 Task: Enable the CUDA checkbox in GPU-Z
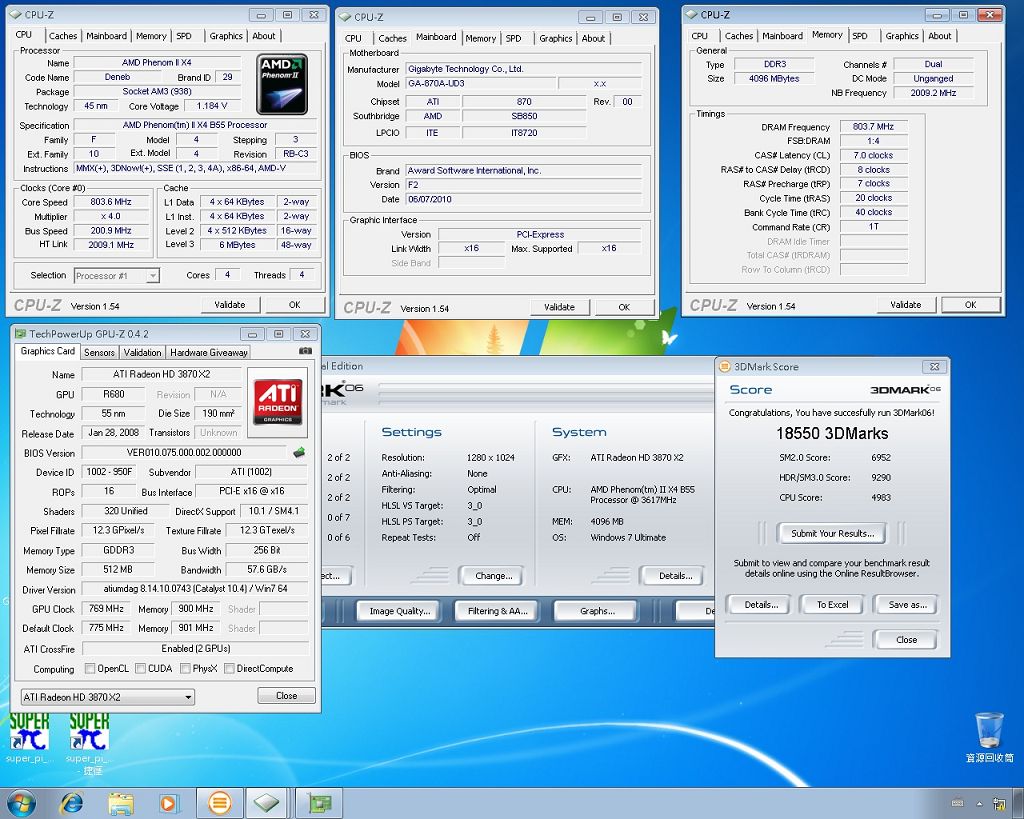pyautogui.click(x=140, y=668)
